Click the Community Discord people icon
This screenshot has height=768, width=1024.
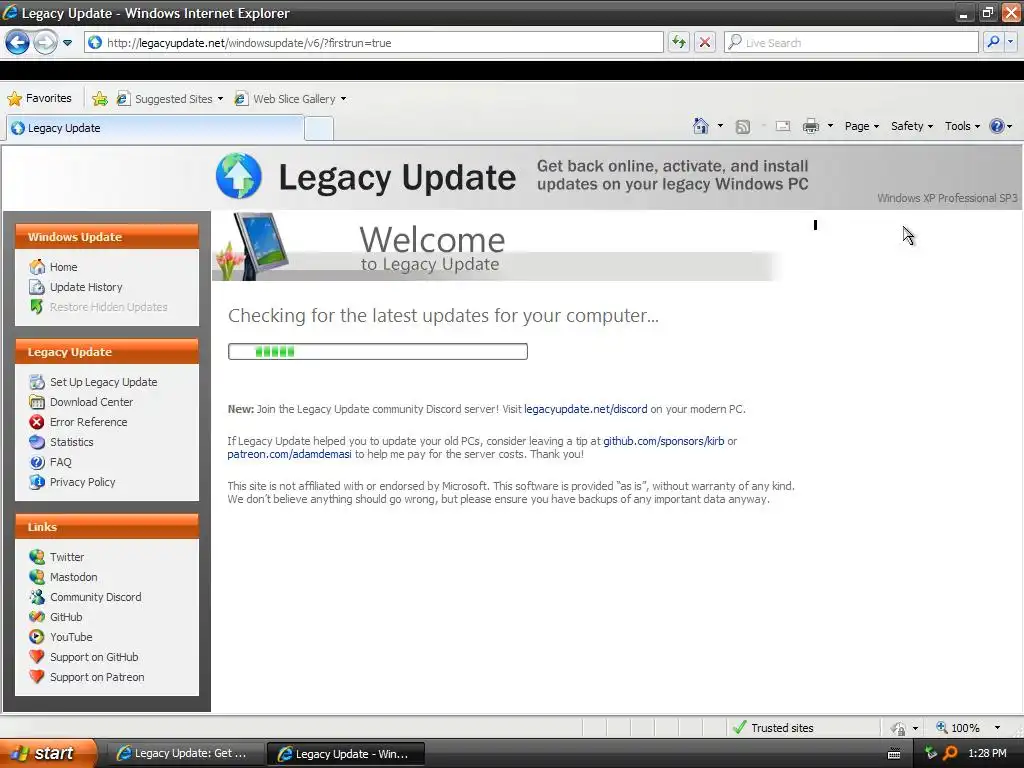[x=37, y=597]
